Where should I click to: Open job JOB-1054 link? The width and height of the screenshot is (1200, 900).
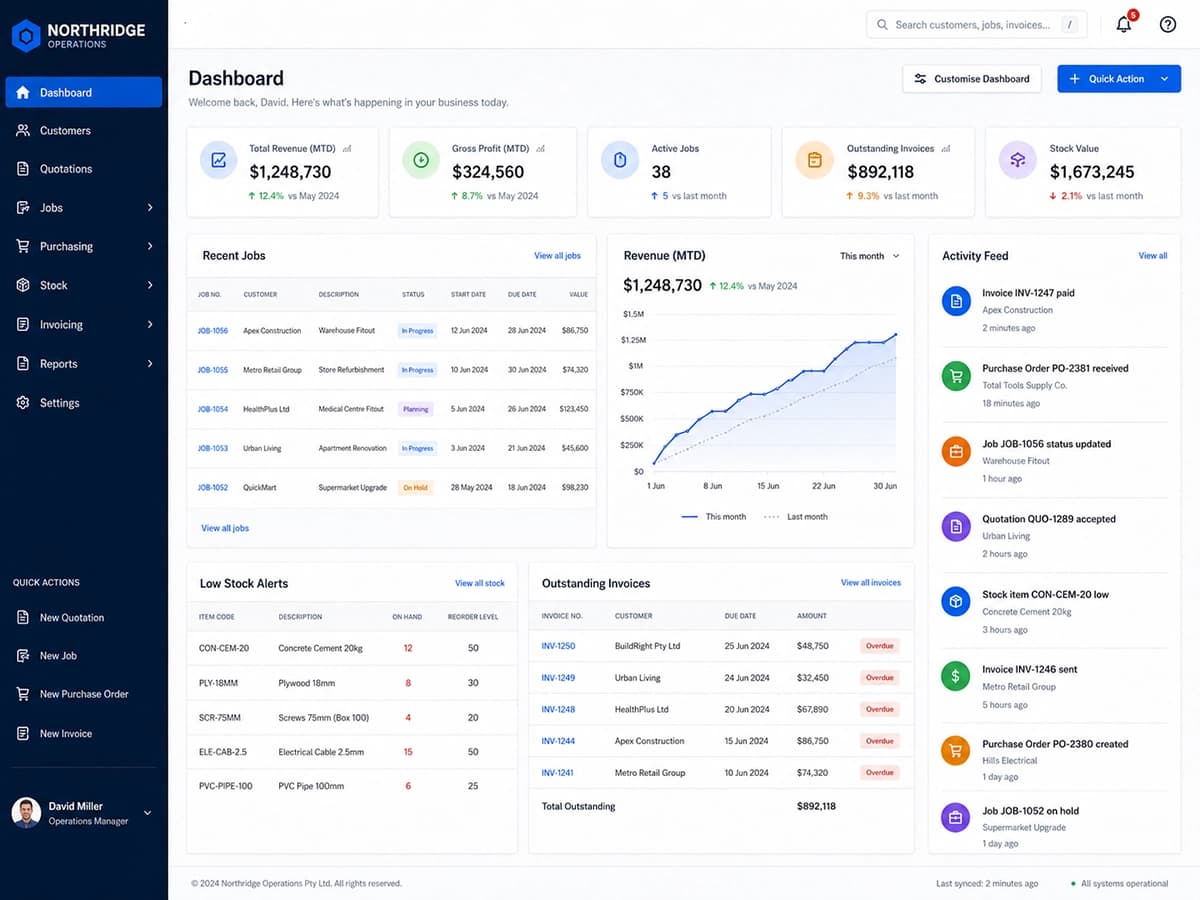pos(213,409)
